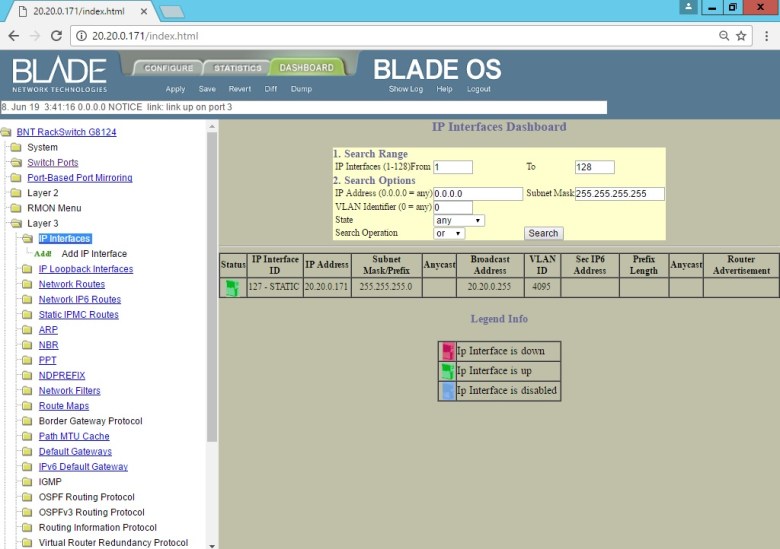This screenshot has height=549, width=780.
Task: Click the IP Address search field
Action: point(478,193)
